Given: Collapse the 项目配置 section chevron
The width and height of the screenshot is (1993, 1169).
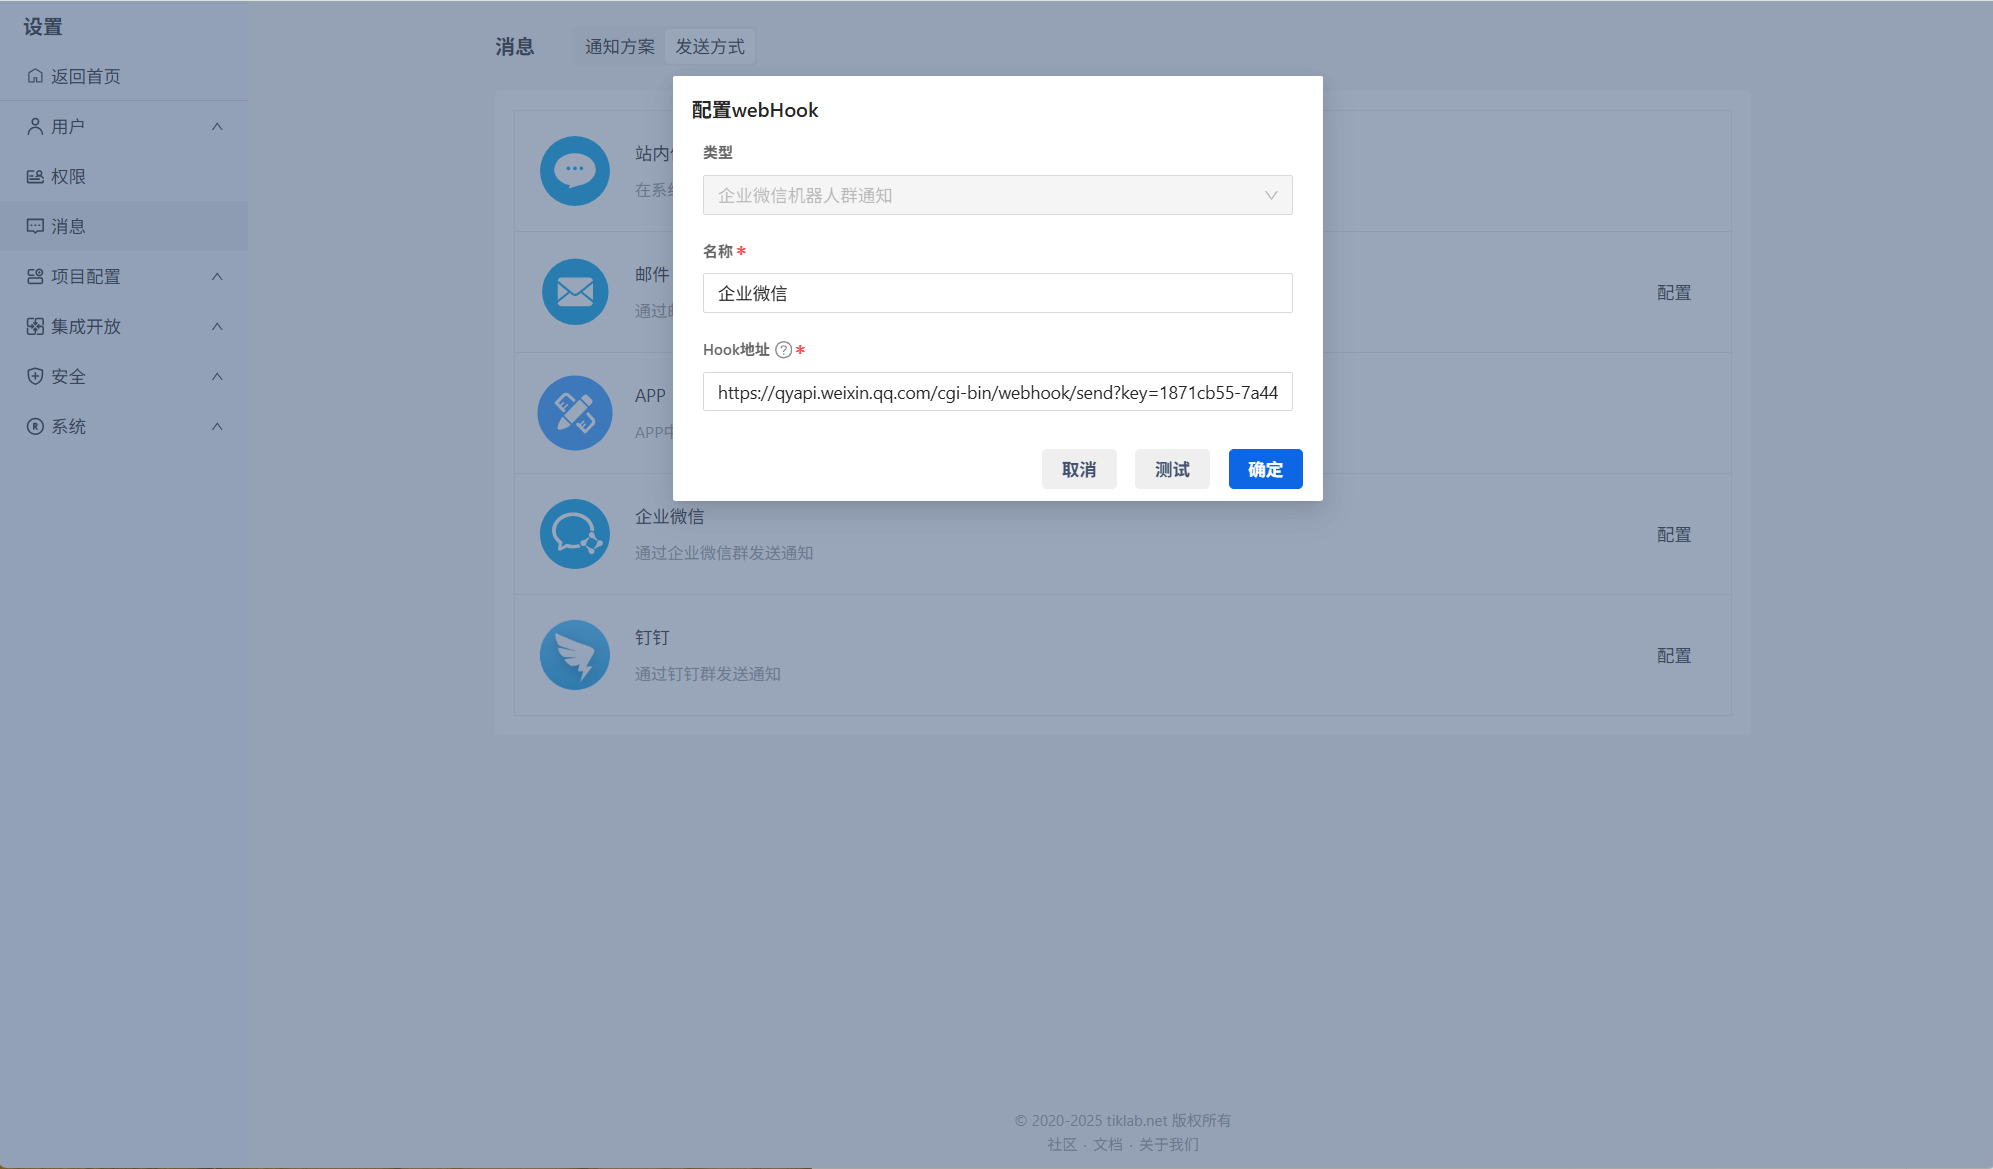Looking at the screenshot, I should point(217,276).
